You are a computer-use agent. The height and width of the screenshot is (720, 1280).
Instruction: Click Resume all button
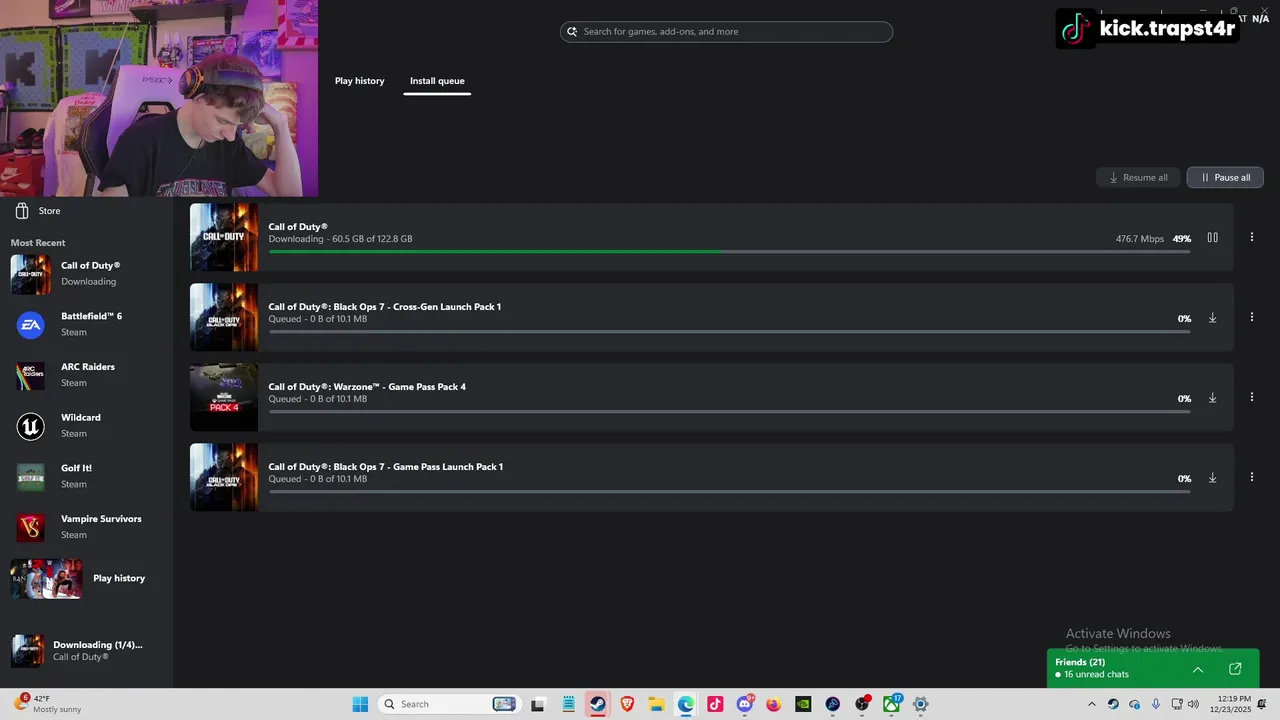tap(1138, 177)
